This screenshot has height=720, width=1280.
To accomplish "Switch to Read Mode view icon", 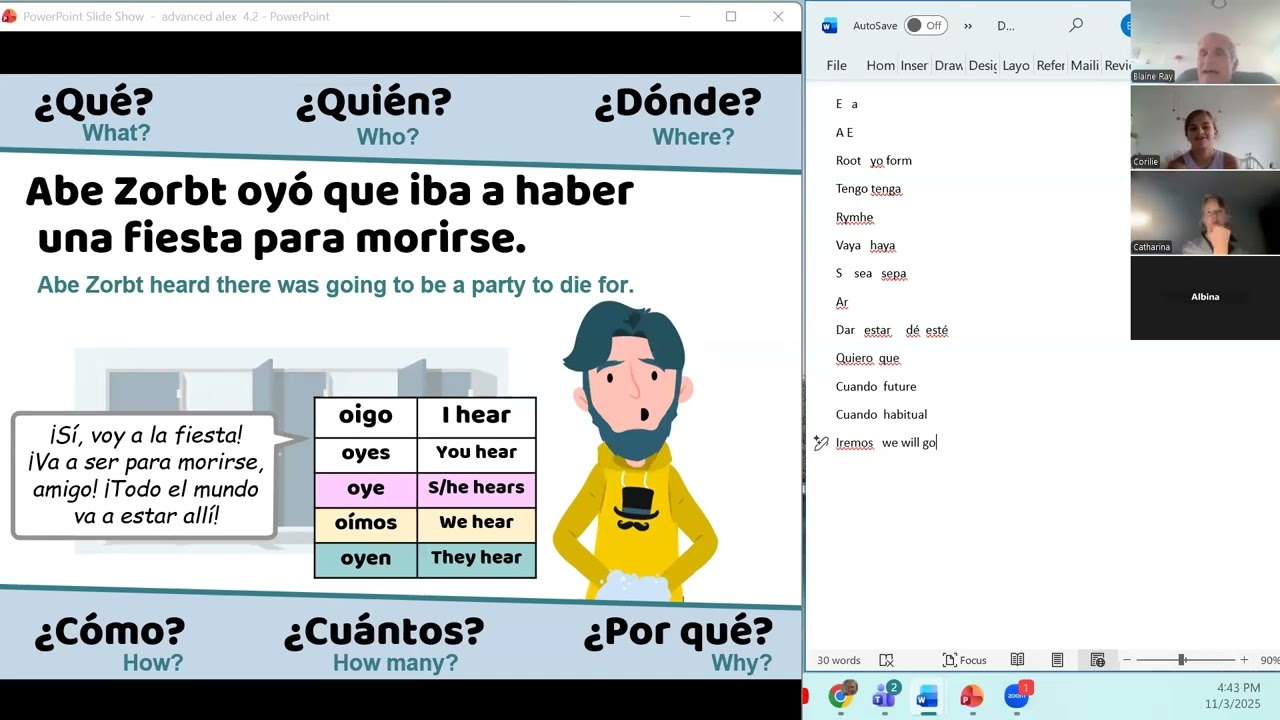I will pos(1017,660).
